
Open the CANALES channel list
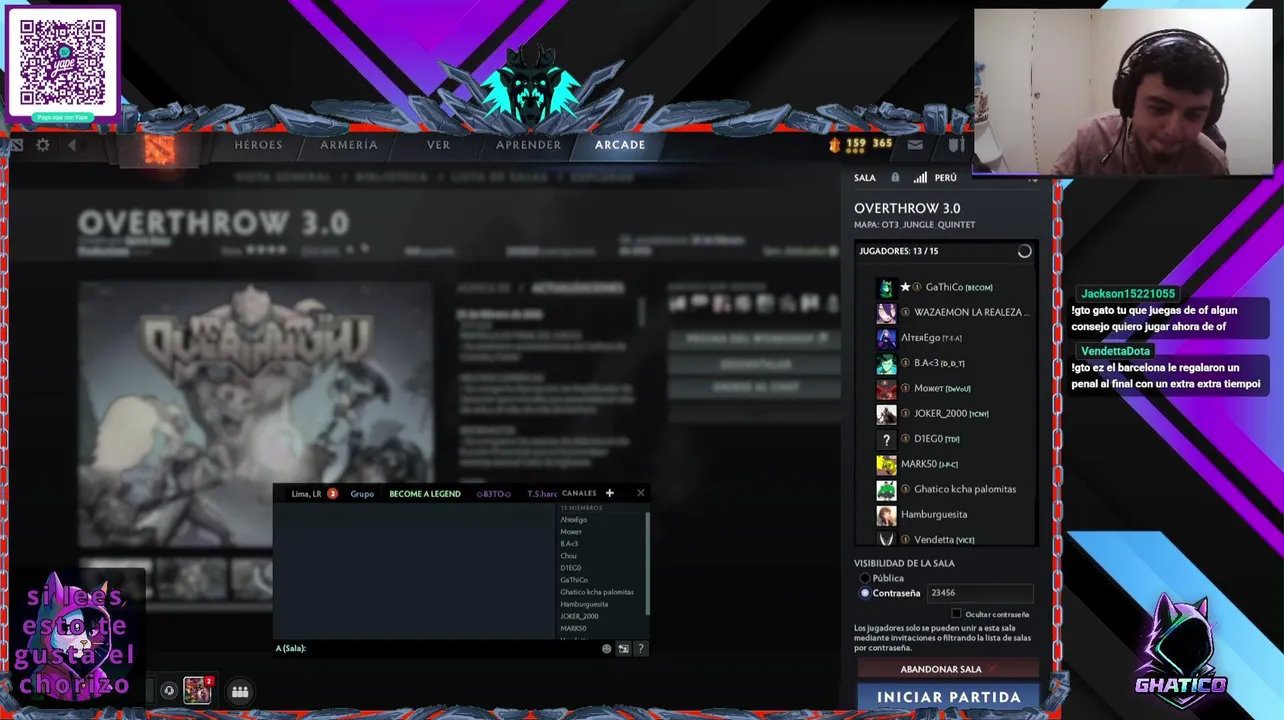point(579,493)
